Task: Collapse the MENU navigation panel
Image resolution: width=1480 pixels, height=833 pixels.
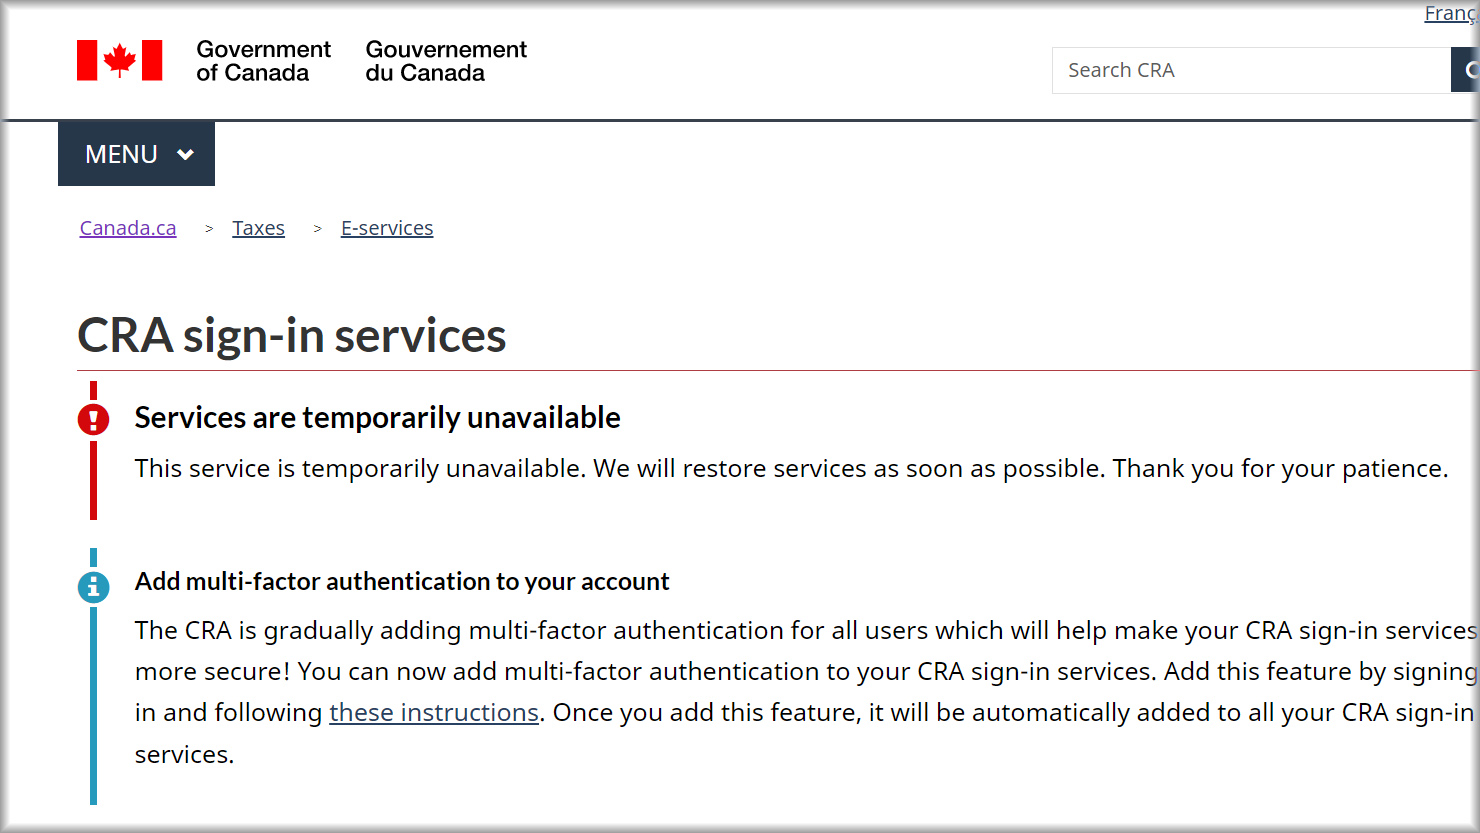Action: [x=136, y=153]
